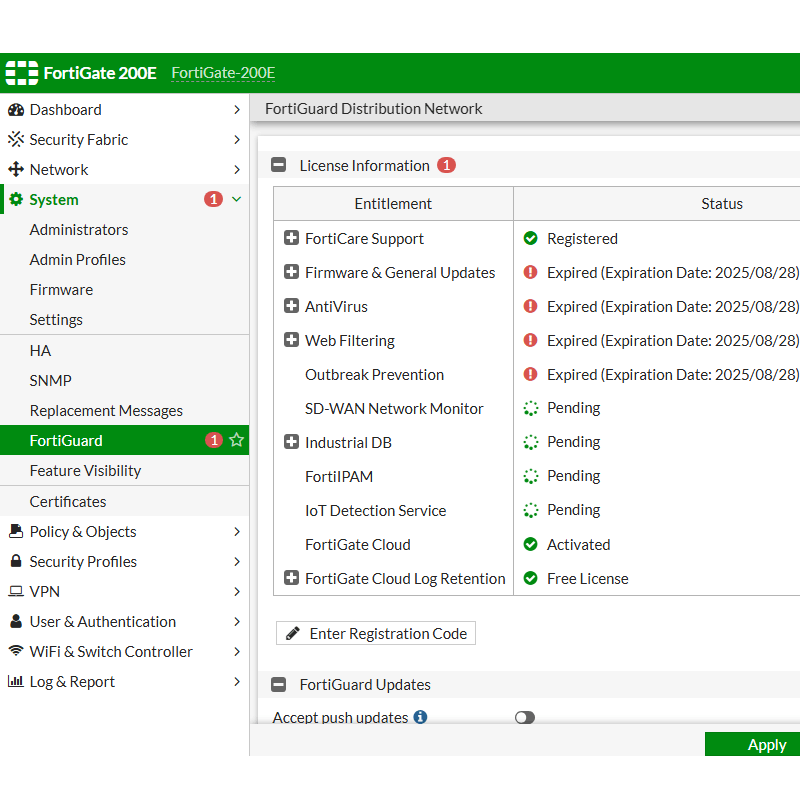Collapse the FortiGuard Updates section
Image resolution: width=800 pixels, height=800 pixels.
point(279,685)
